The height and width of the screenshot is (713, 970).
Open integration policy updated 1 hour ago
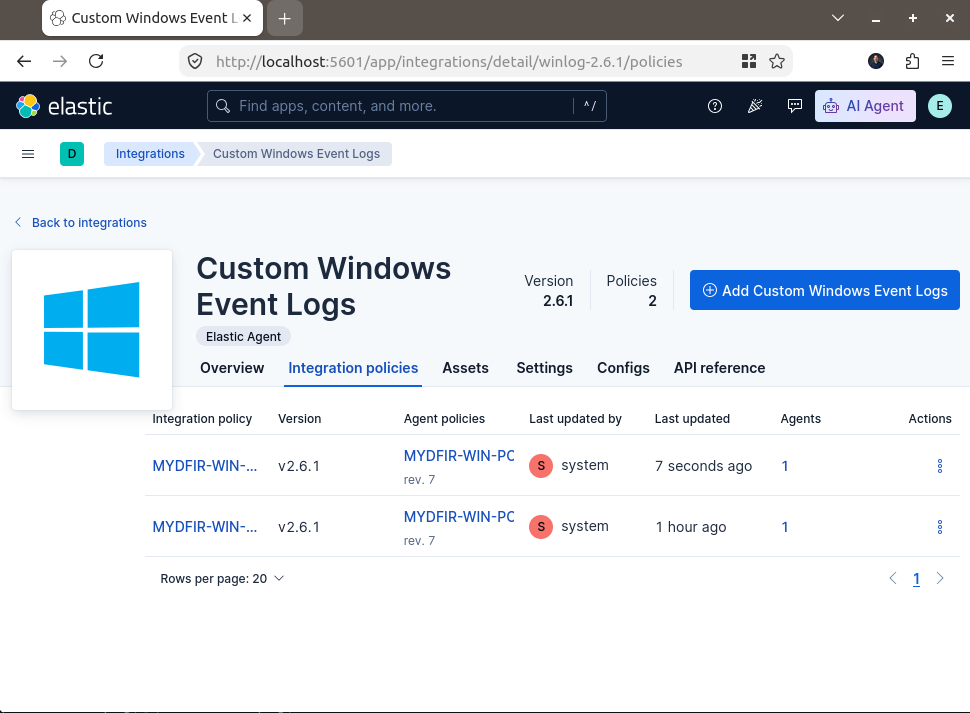point(205,527)
